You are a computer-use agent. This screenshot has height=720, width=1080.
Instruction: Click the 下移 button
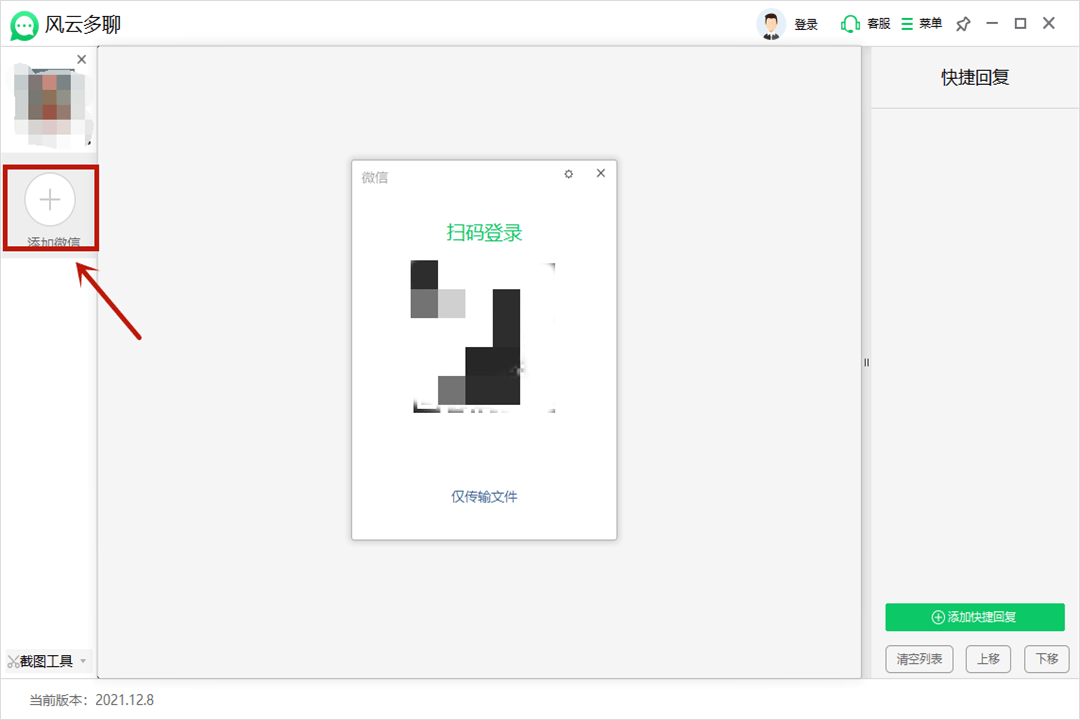point(1047,659)
